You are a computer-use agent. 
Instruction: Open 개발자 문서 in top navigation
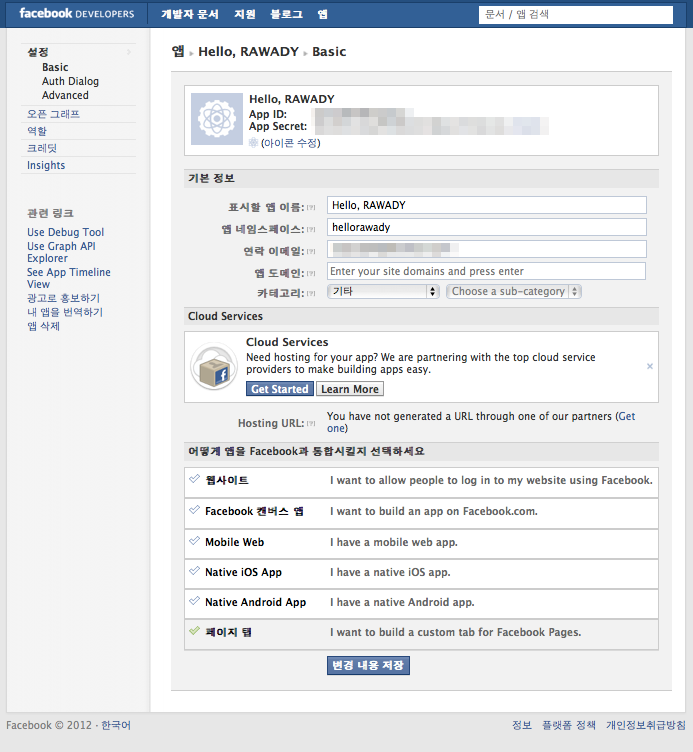189,14
